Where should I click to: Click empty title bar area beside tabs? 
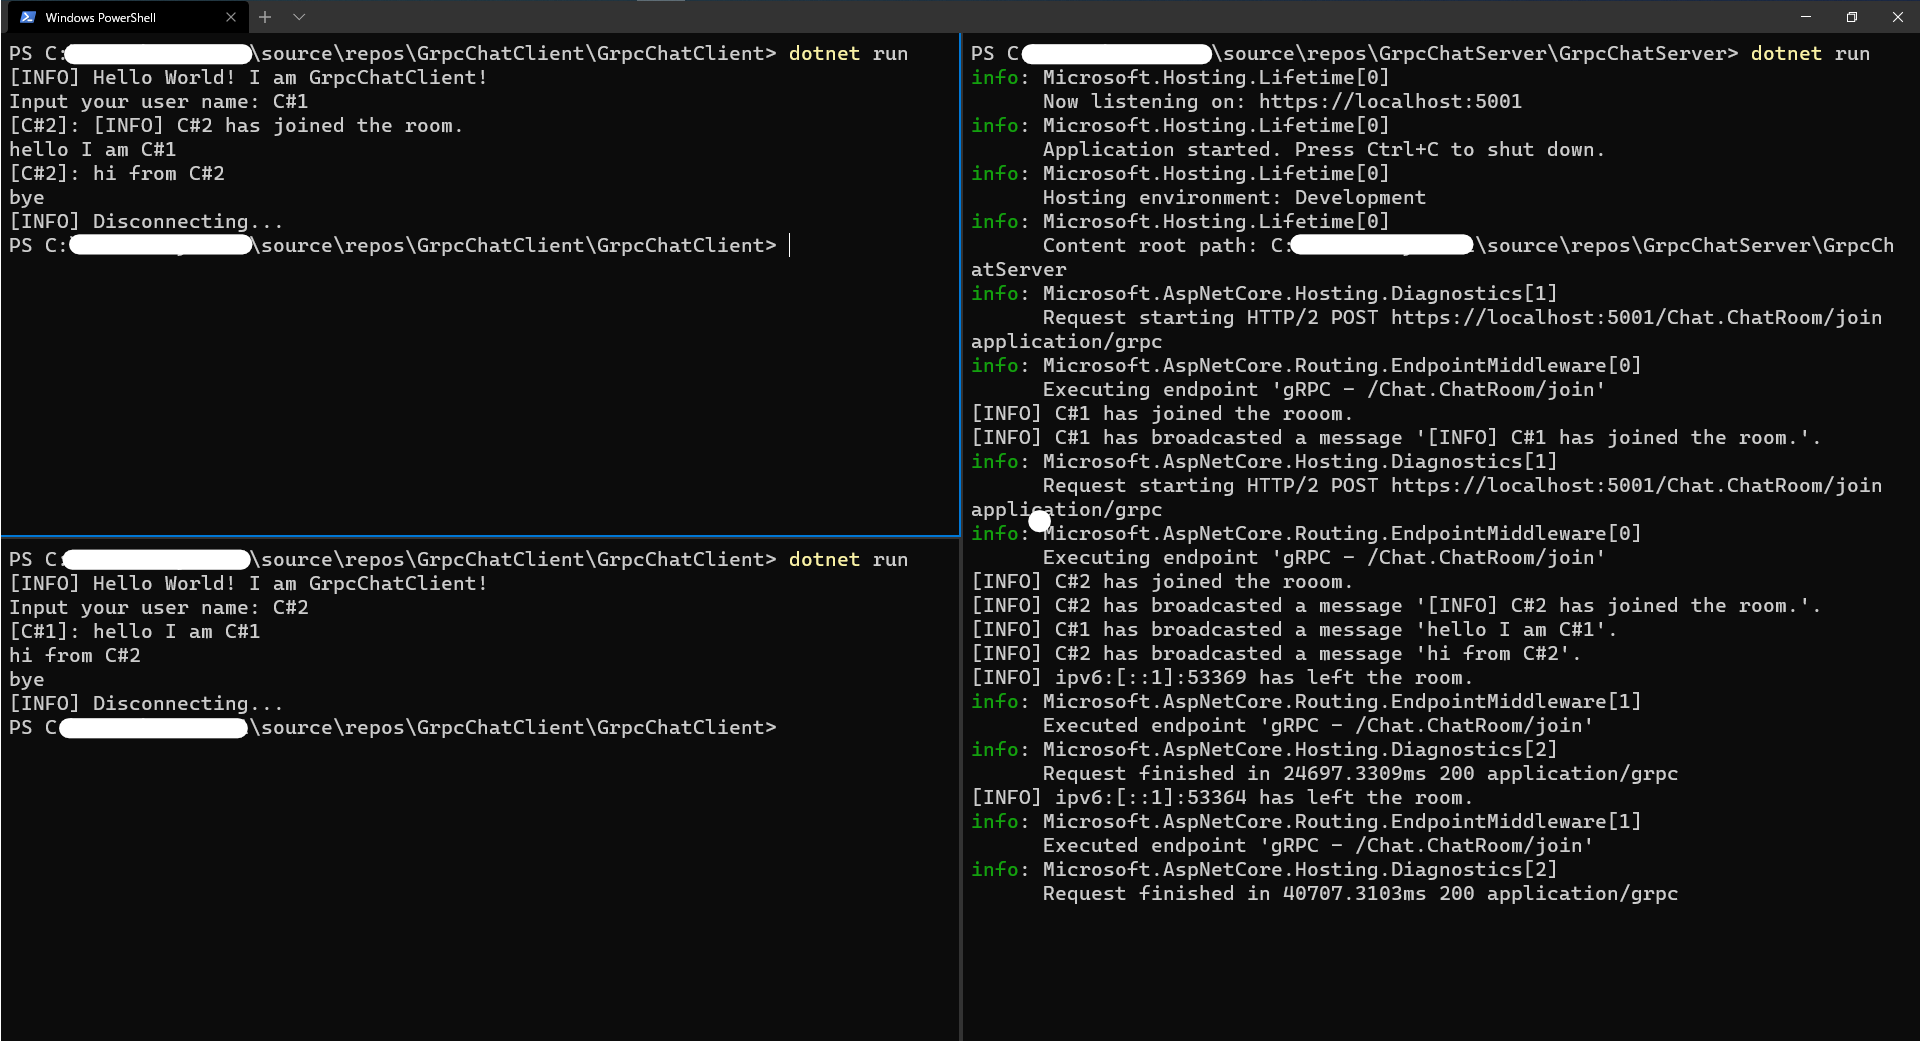(1000, 17)
